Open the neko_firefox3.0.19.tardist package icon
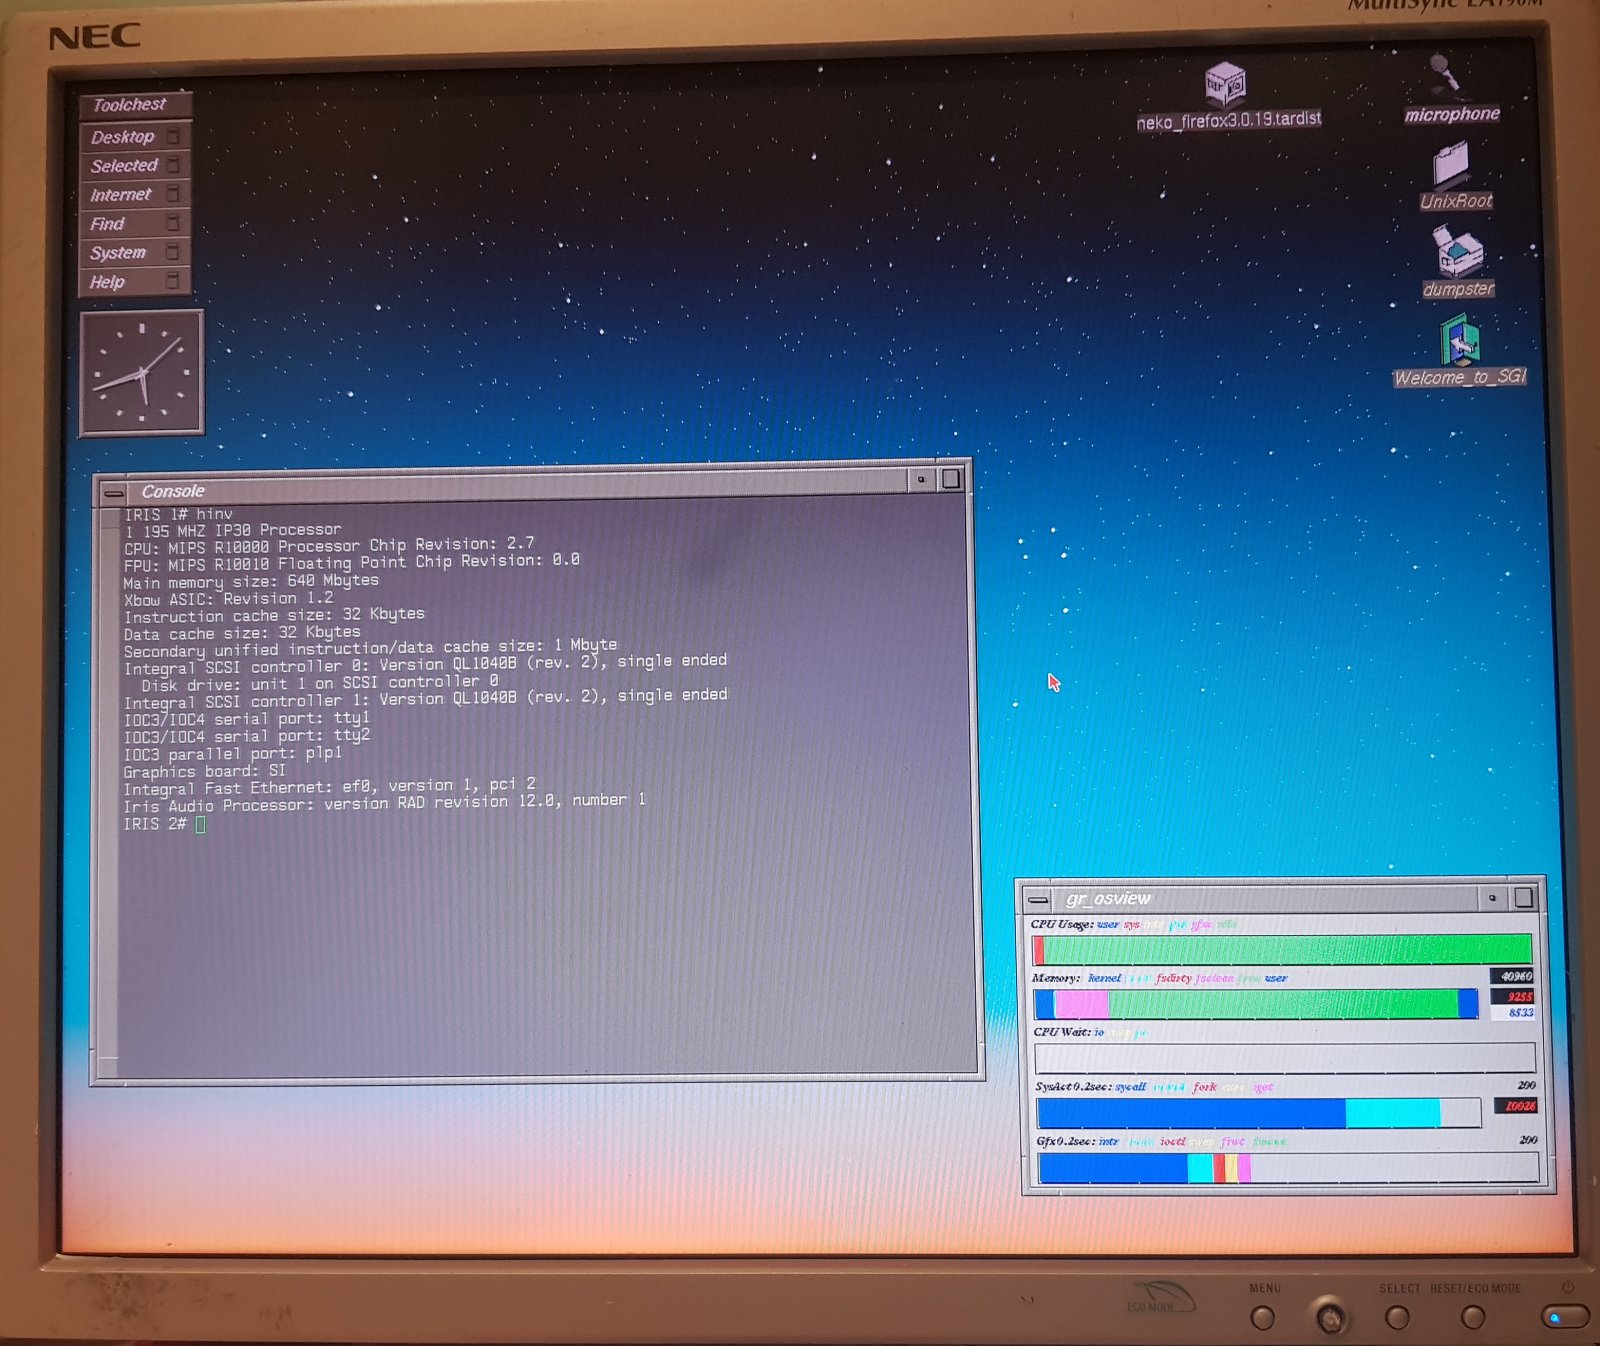 [x=1225, y=84]
